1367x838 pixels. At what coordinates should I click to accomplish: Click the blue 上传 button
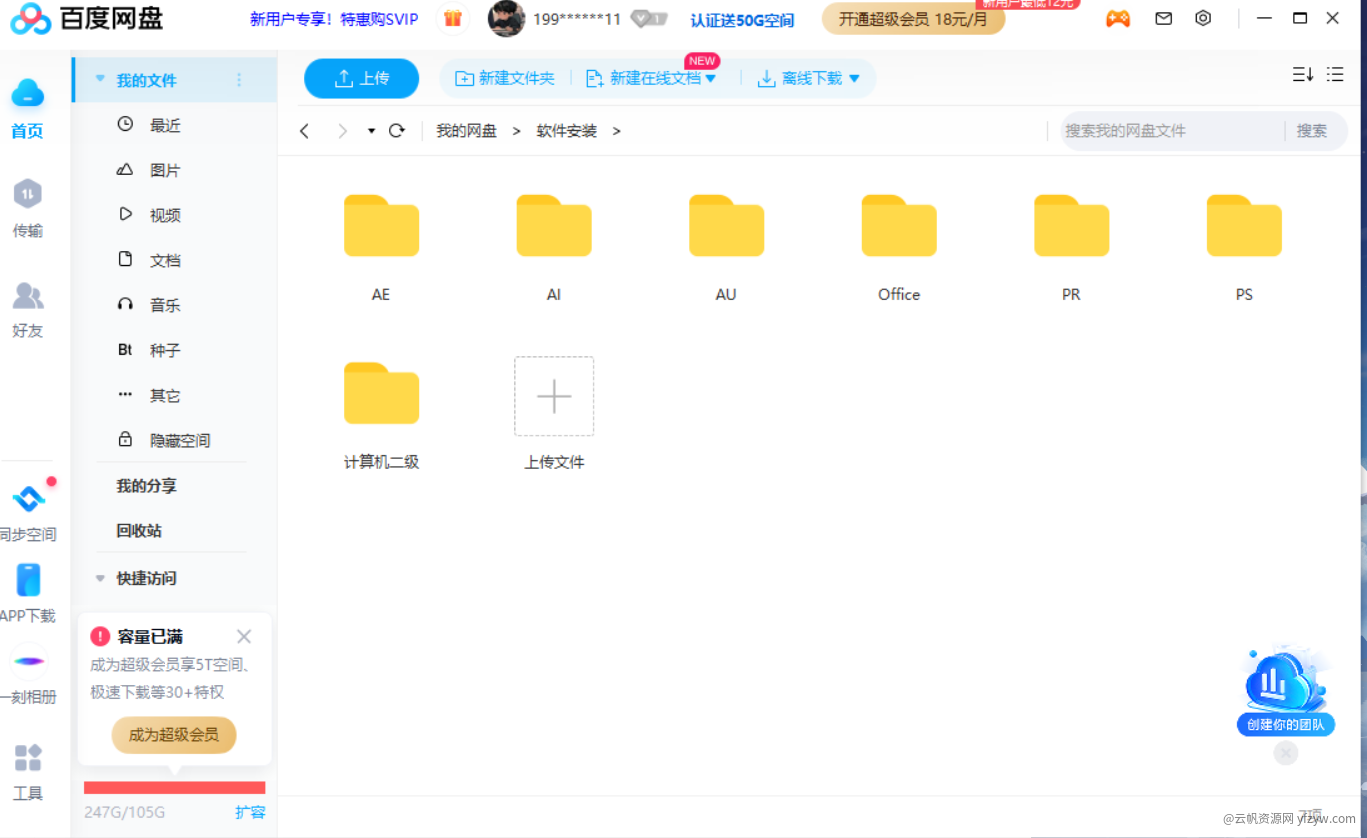pos(361,78)
